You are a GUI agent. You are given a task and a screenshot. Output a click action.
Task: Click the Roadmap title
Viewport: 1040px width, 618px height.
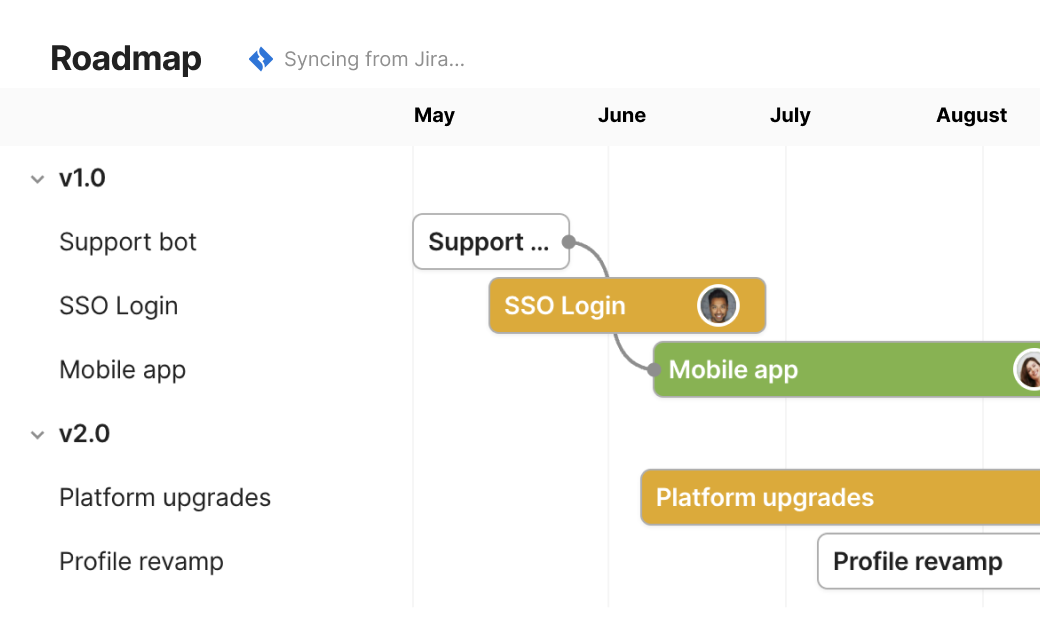pos(125,58)
